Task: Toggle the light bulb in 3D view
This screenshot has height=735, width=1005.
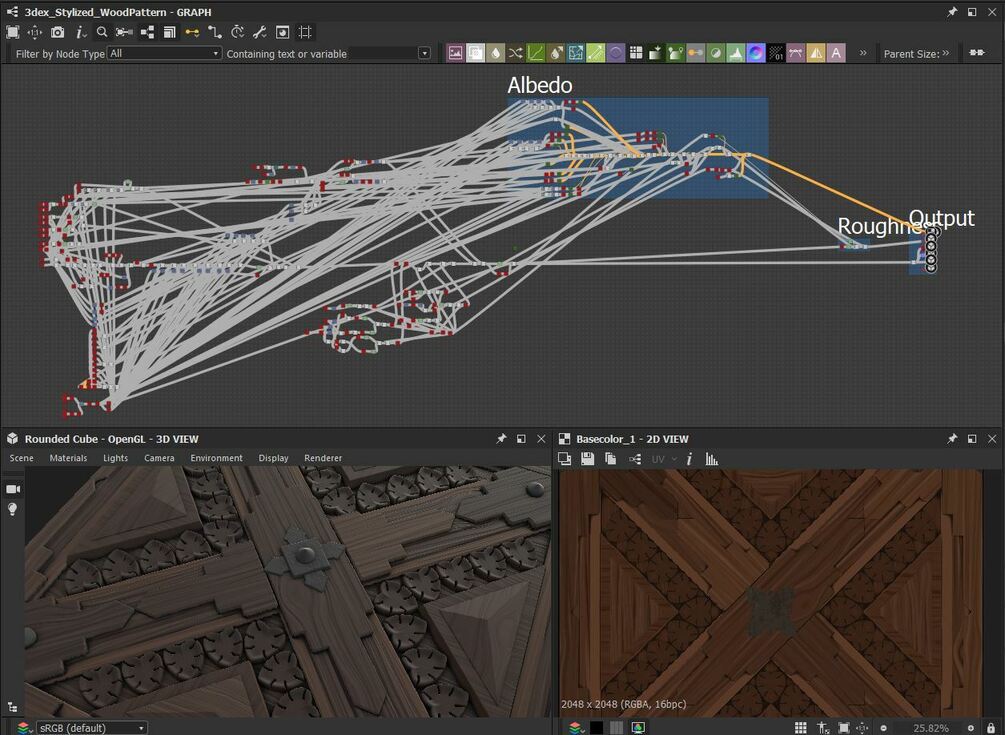Action: tap(13, 509)
